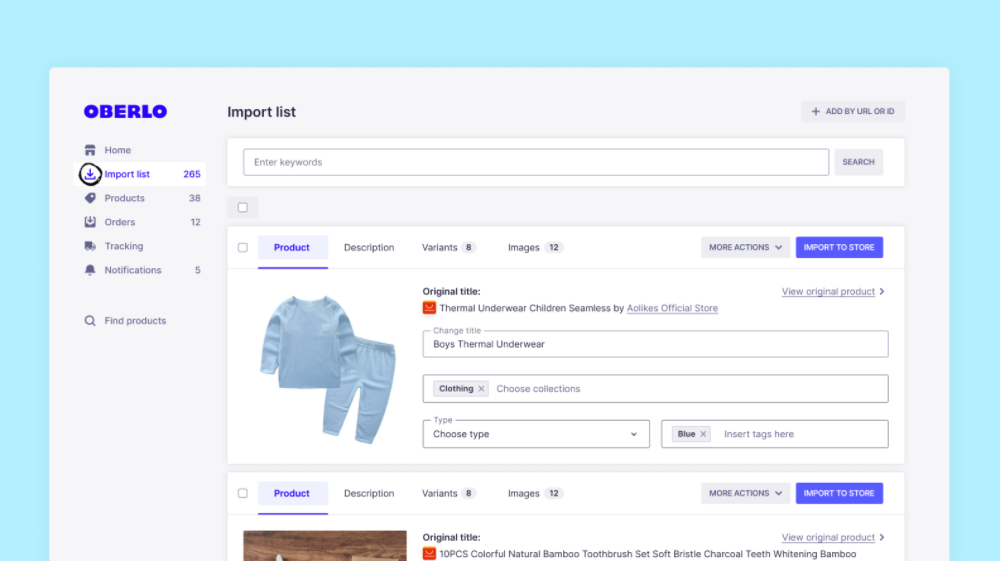Open Variants tab of Thermal Underwear card
Image resolution: width=1000 pixels, height=561 pixels.
449,247
